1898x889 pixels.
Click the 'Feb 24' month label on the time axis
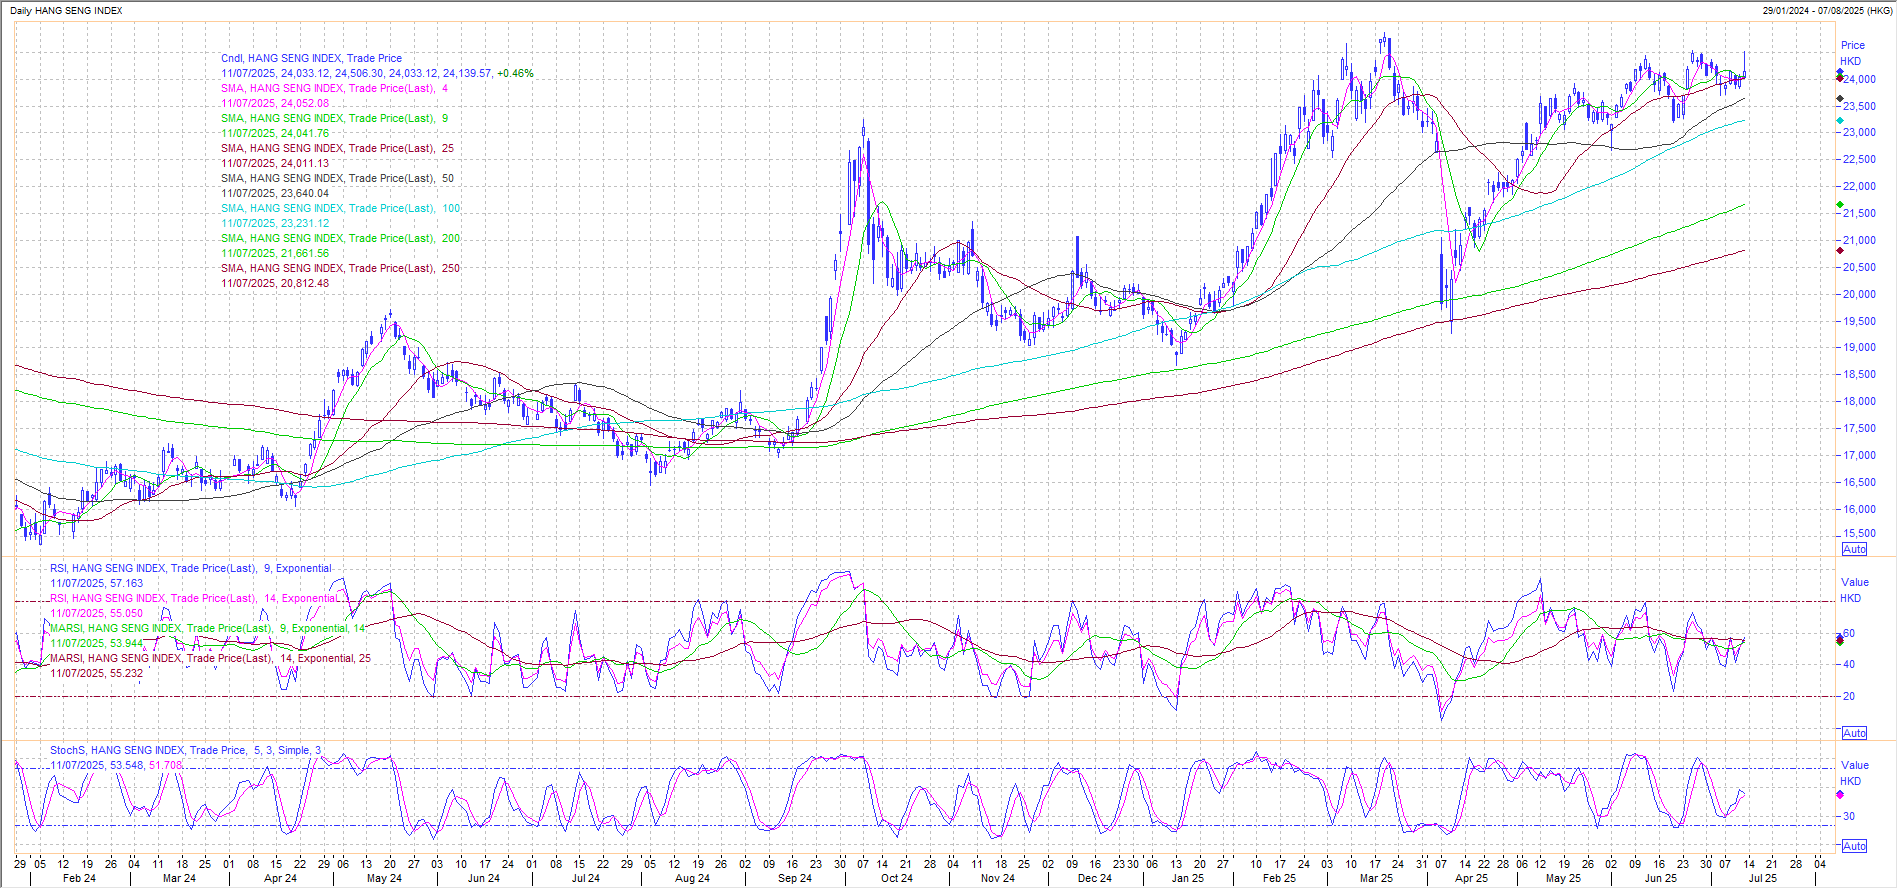(x=79, y=878)
